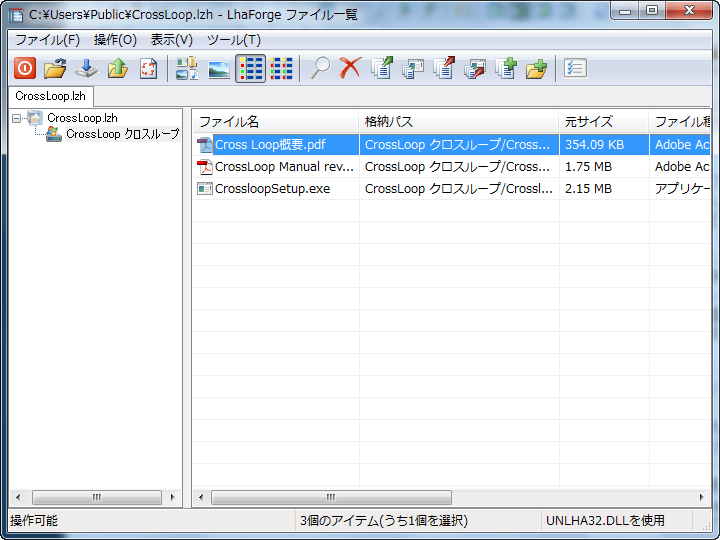Click the folder with green up arrow
This screenshot has height=540, width=720.
[118, 68]
